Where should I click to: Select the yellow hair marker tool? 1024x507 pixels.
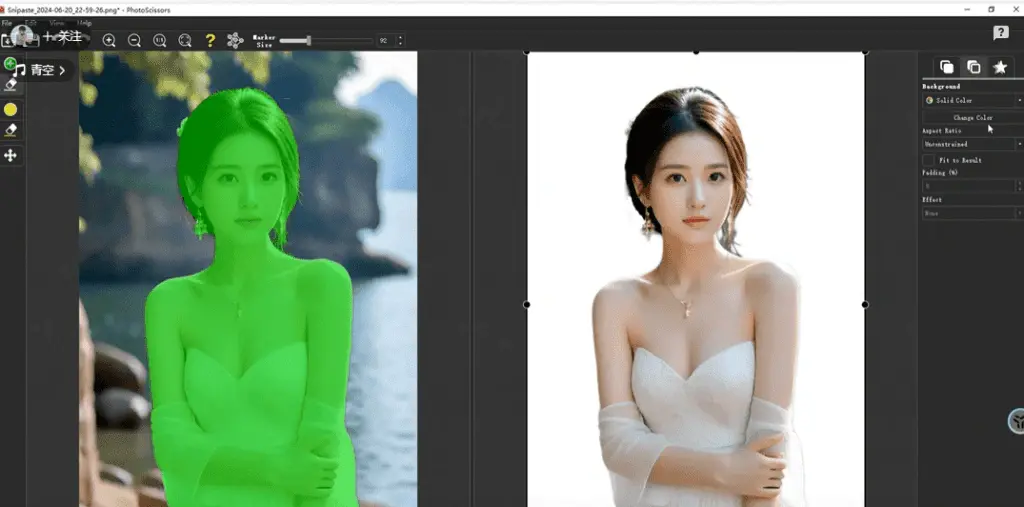tap(11, 109)
